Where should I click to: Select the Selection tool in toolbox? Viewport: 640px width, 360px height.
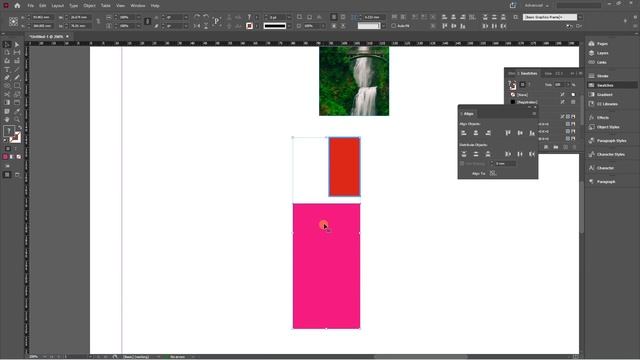pyautogui.click(x=7, y=44)
